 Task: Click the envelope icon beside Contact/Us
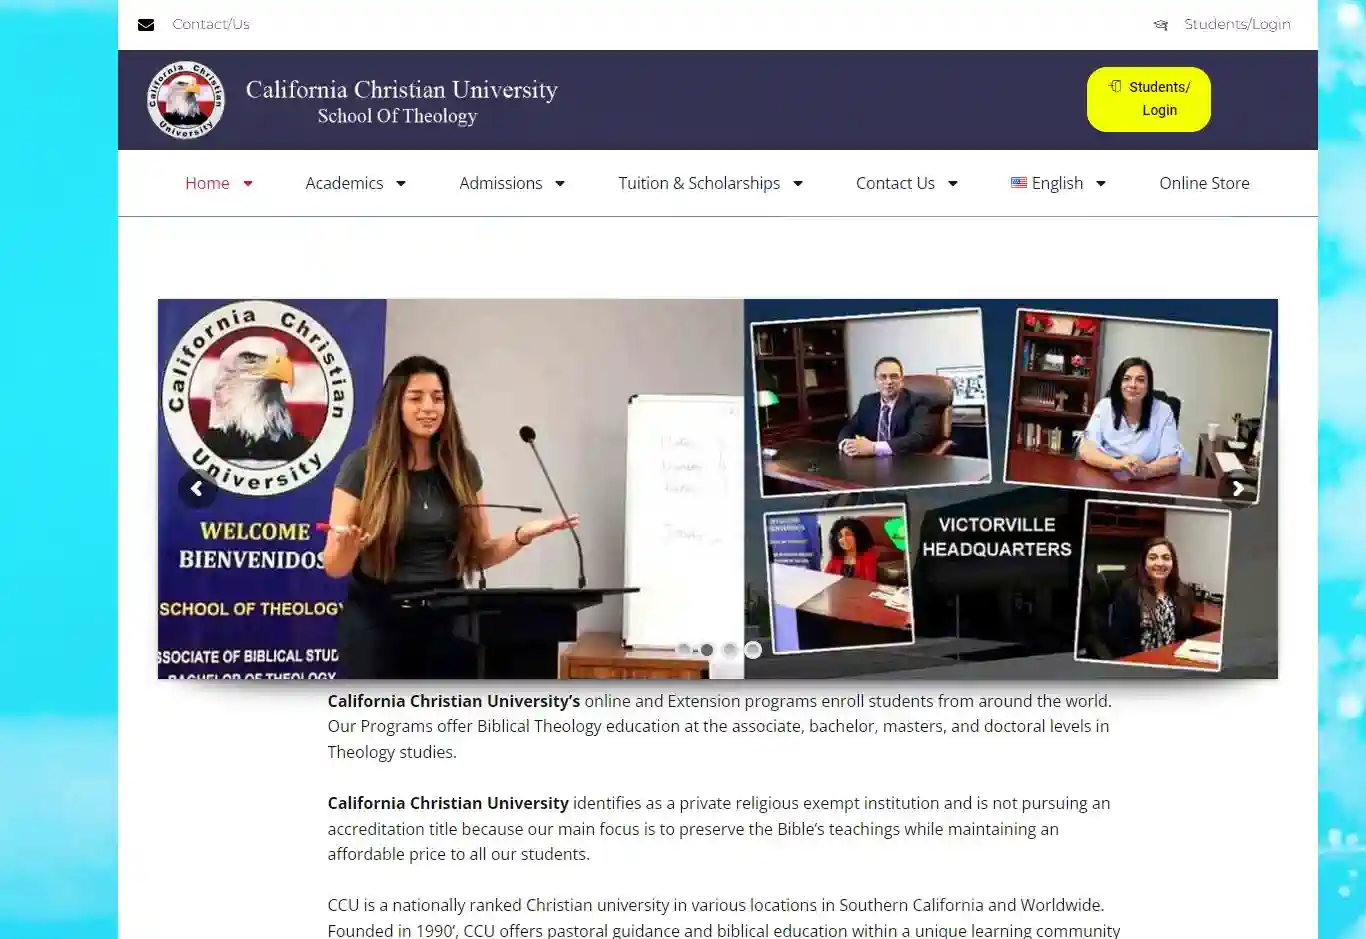[146, 24]
